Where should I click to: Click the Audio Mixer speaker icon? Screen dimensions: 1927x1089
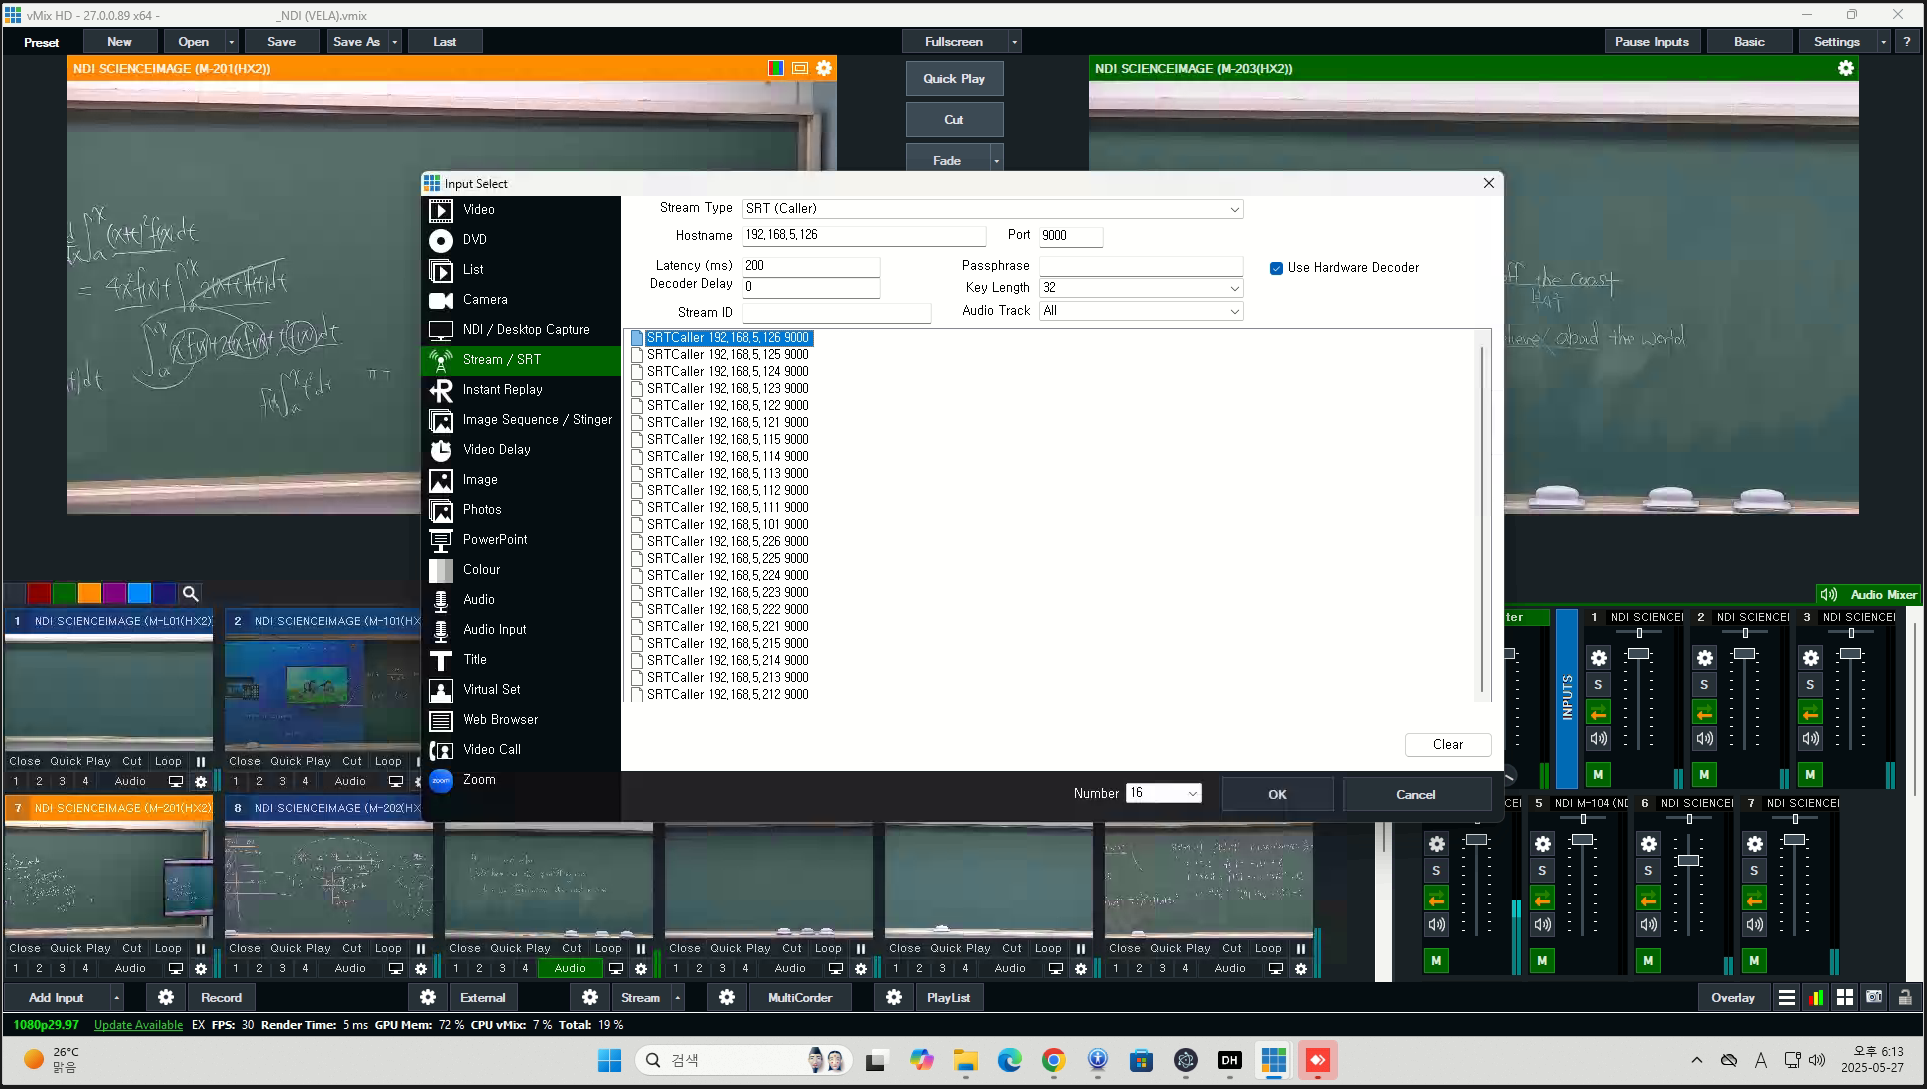(x=1830, y=594)
